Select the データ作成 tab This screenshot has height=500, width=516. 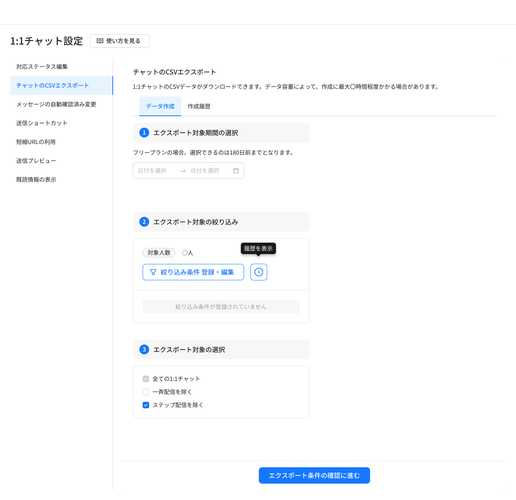pyautogui.click(x=160, y=106)
